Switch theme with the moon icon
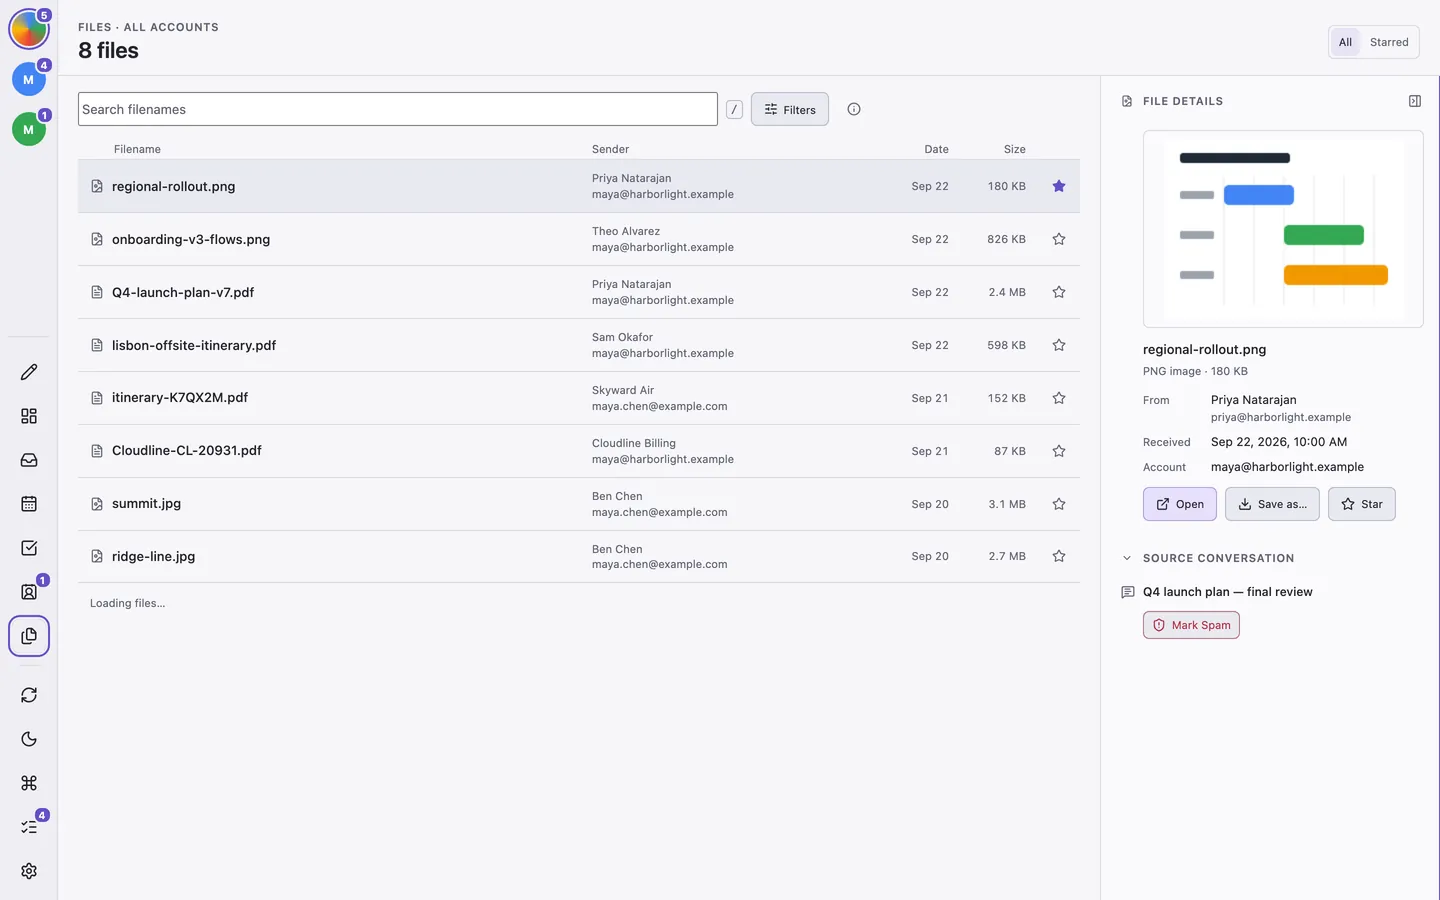The width and height of the screenshot is (1440, 900). (29, 739)
